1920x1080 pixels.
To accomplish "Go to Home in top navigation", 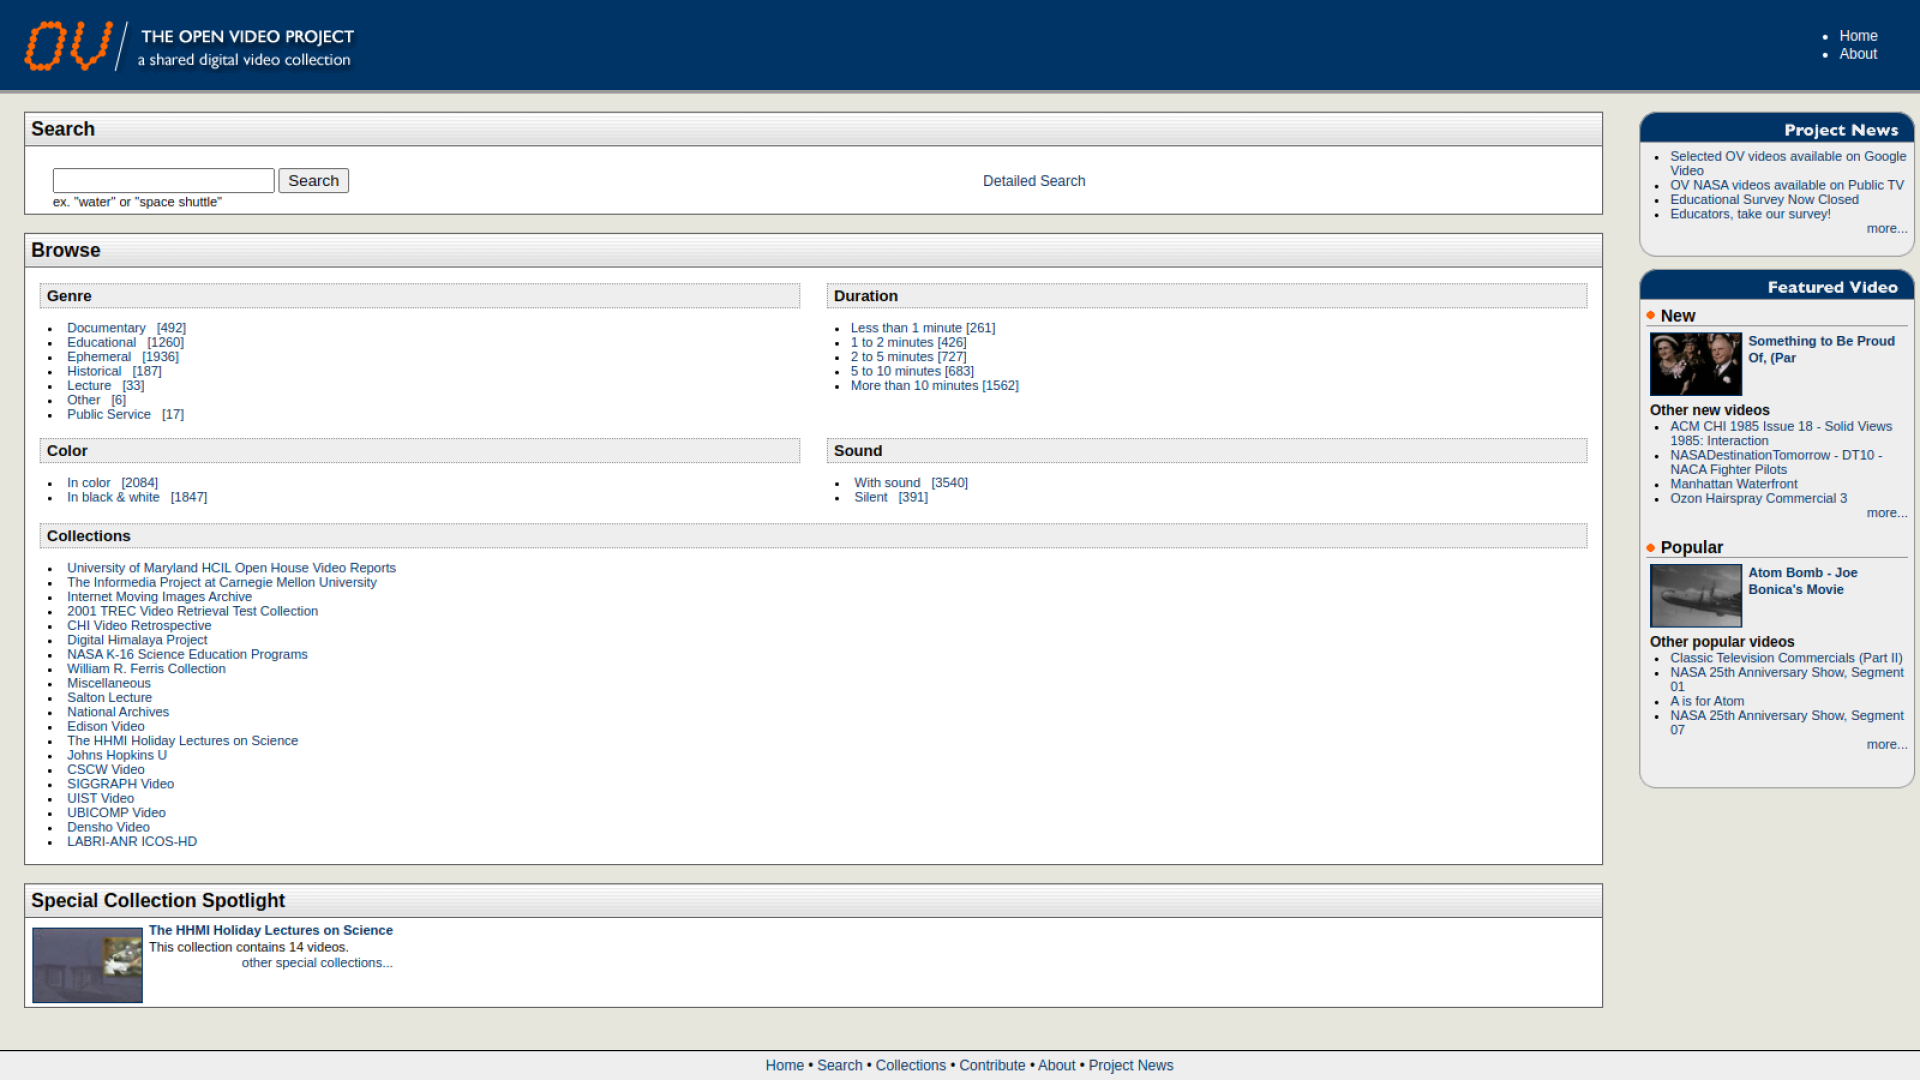I will tap(1858, 36).
